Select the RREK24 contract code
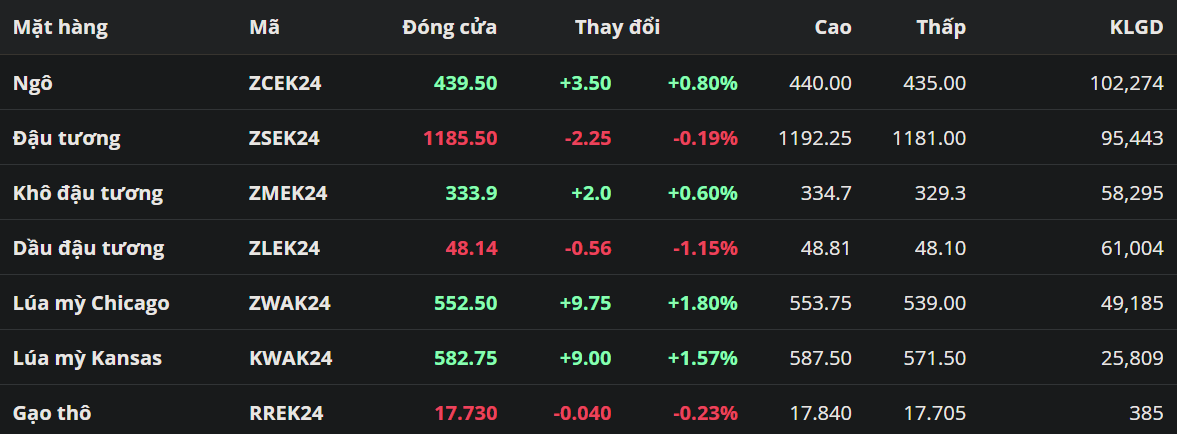This screenshot has width=1177, height=434. (286, 412)
